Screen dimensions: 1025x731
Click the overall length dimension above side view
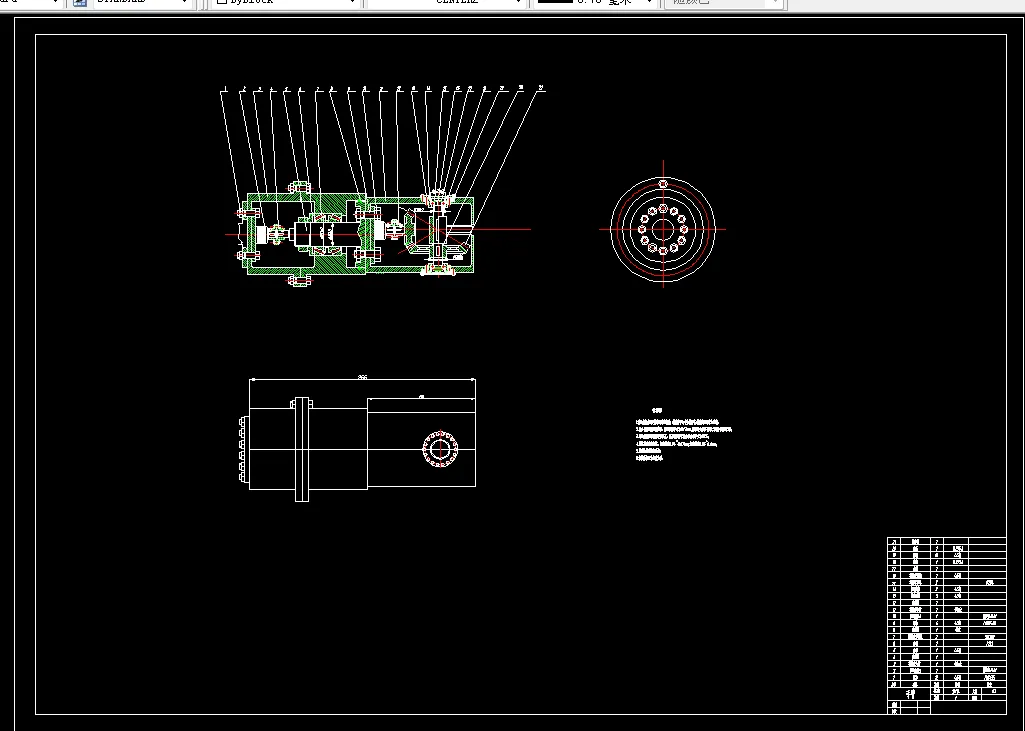(363, 378)
